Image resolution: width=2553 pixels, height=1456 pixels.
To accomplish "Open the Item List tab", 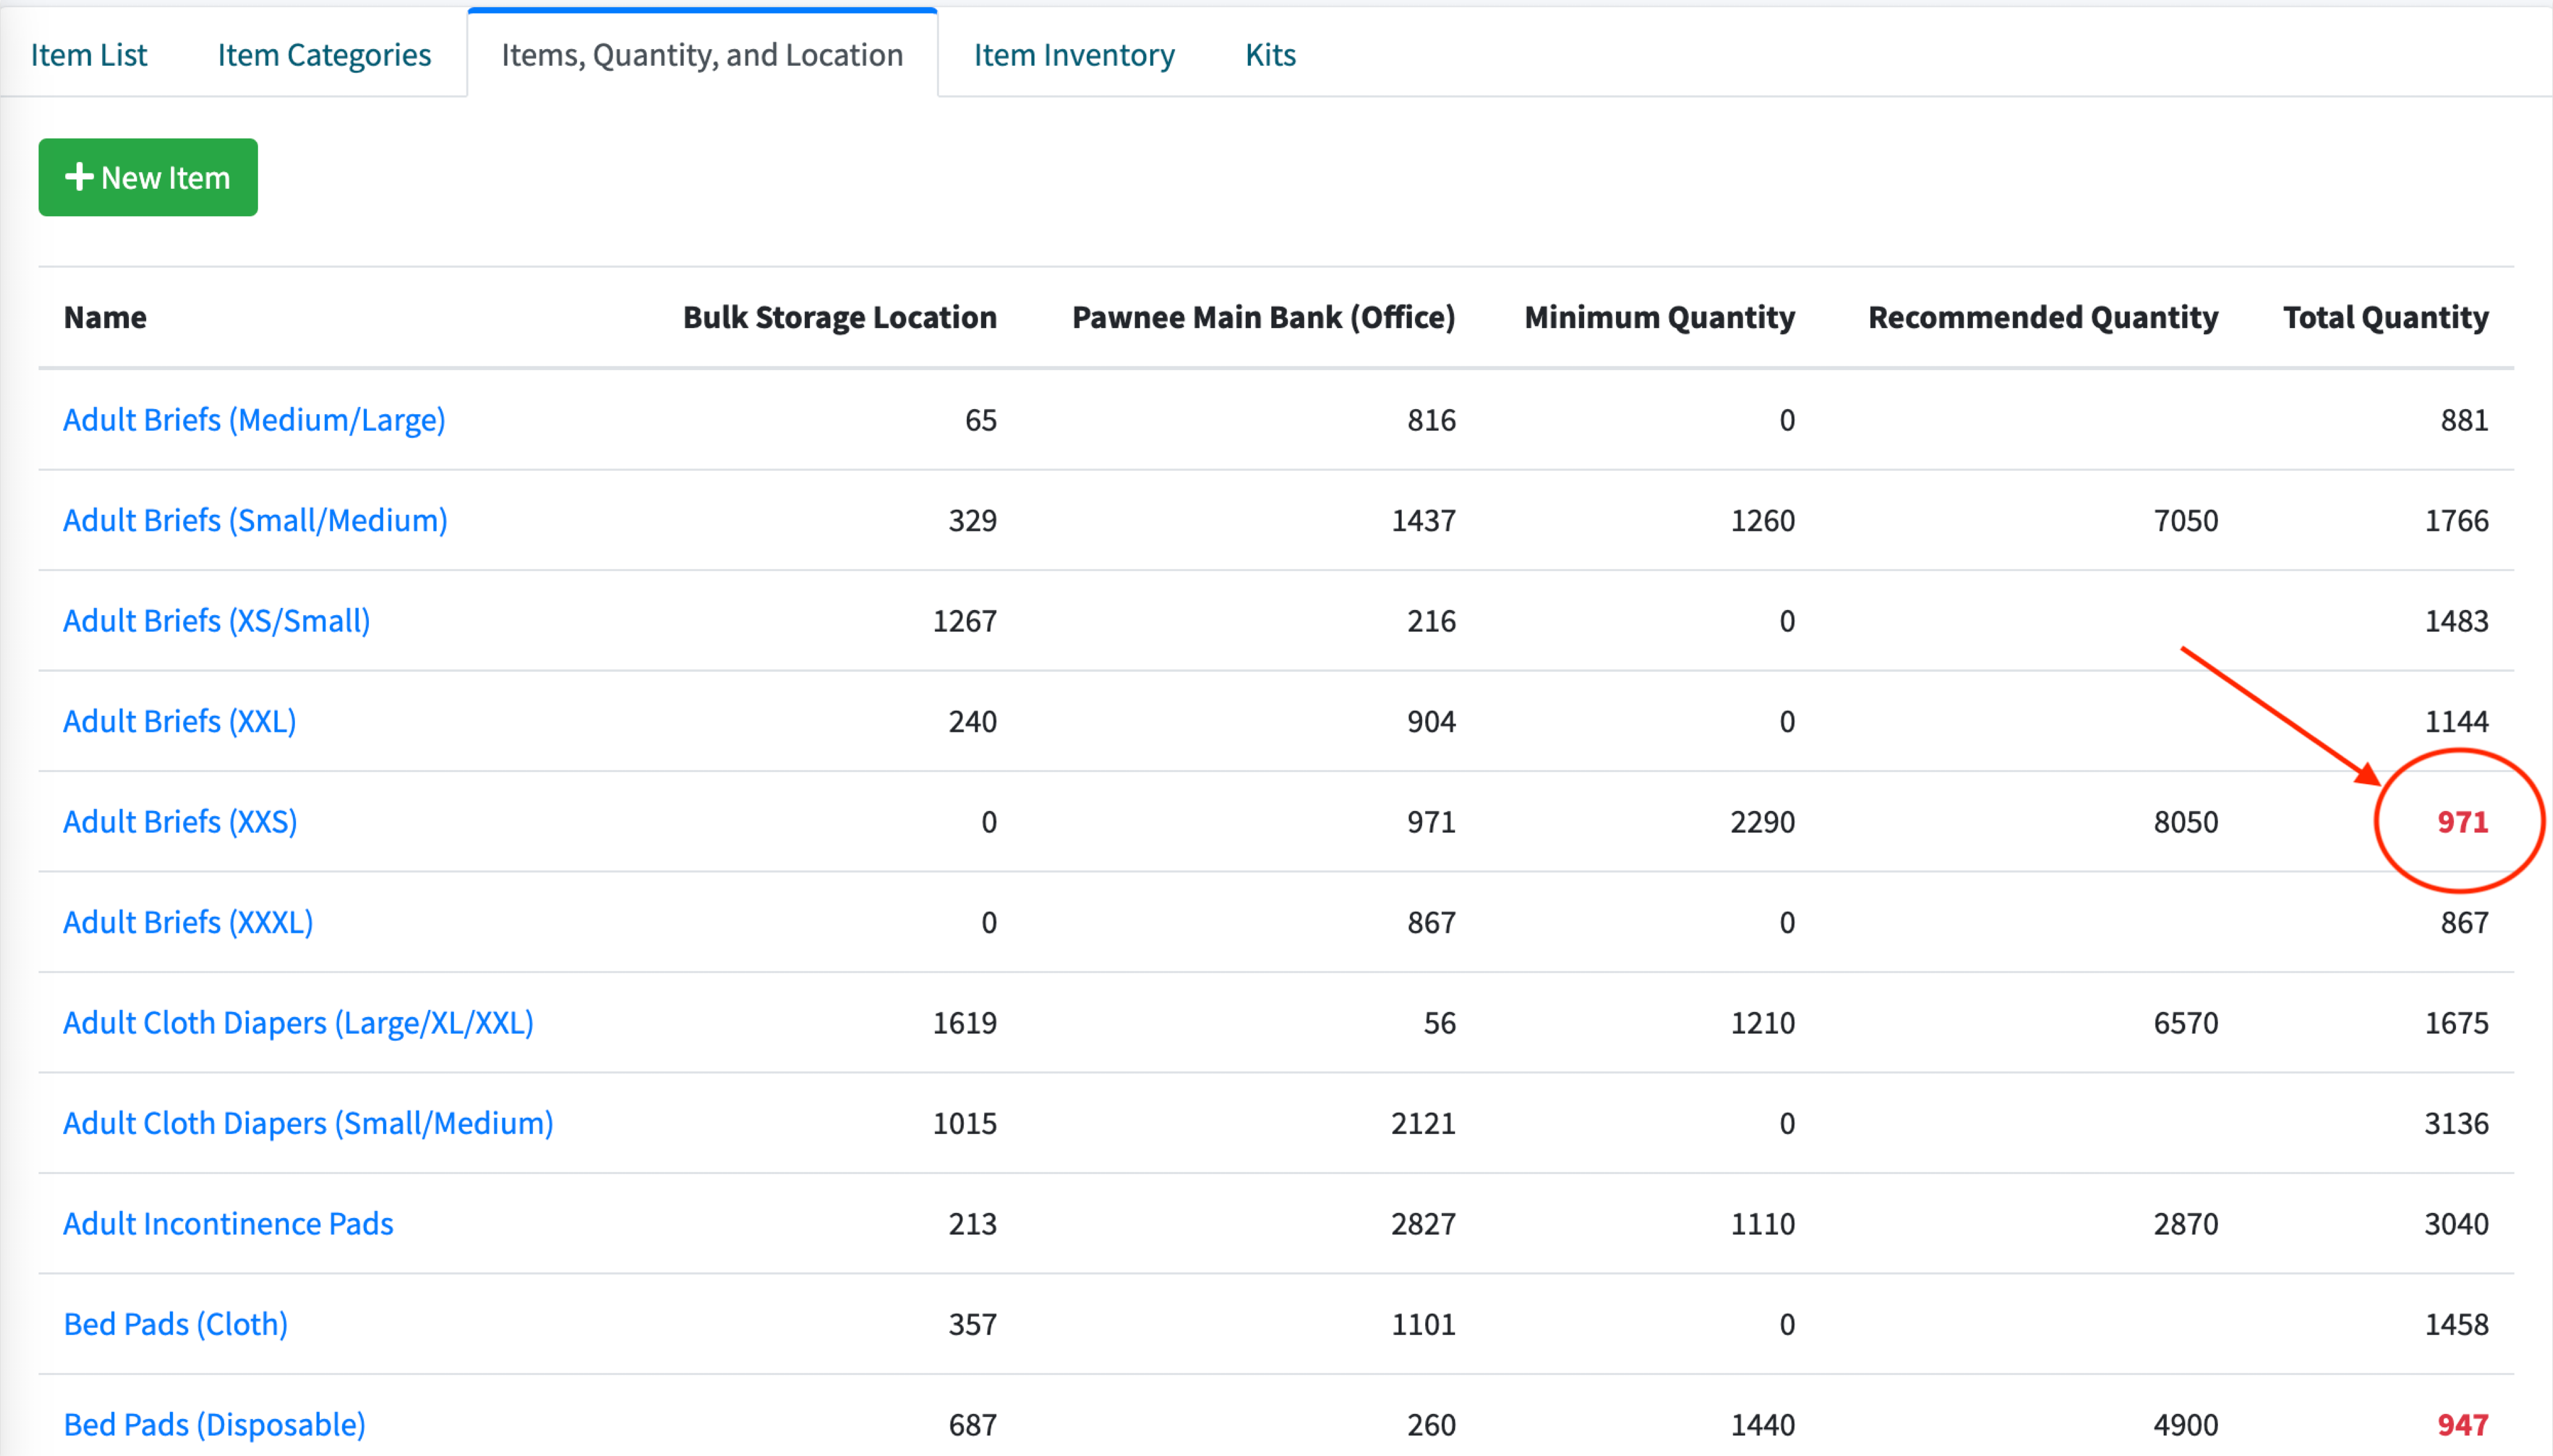I will [89, 54].
